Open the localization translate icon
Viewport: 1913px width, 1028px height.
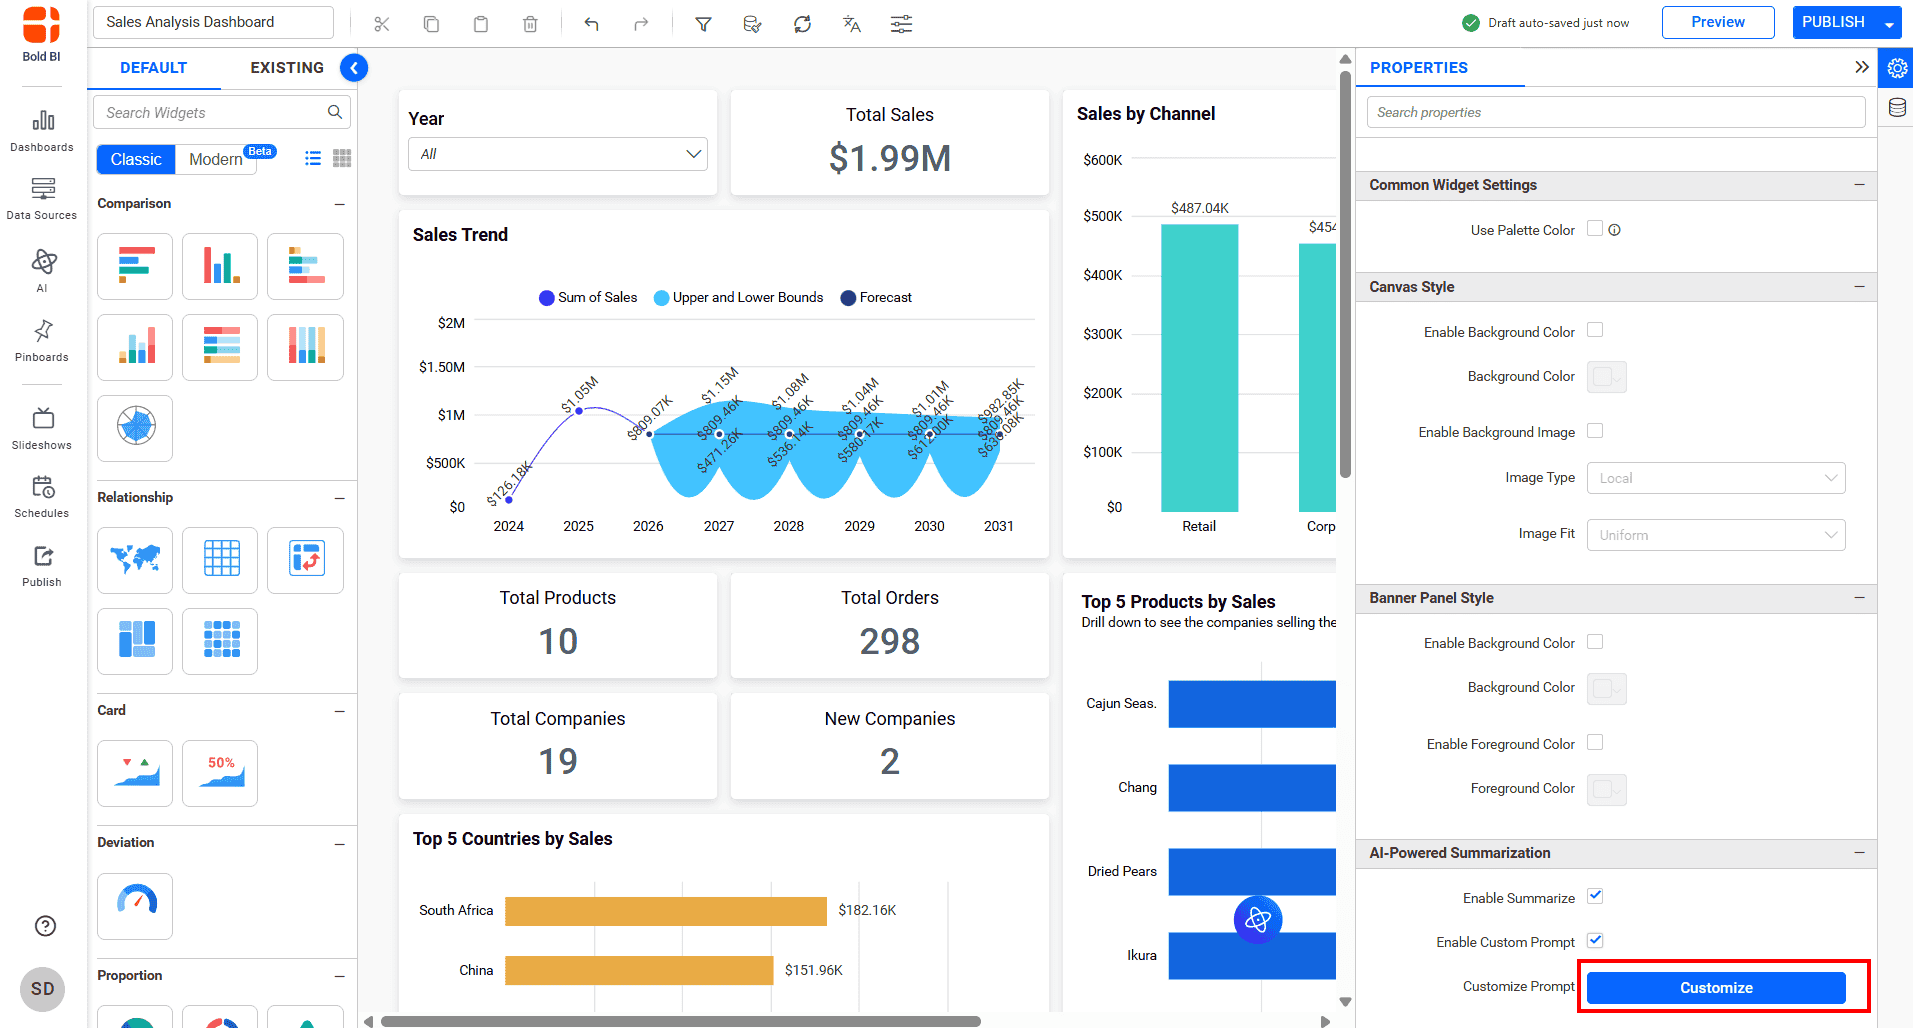point(852,24)
